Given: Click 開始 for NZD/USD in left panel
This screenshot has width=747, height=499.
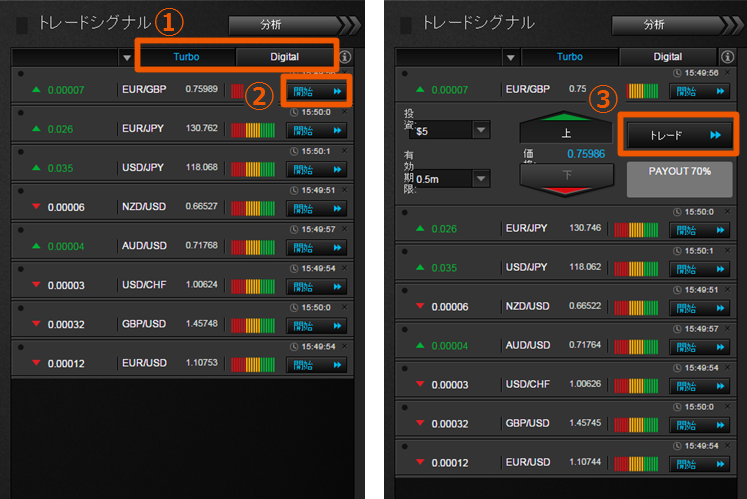Looking at the screenshot, I should [317, 208].
